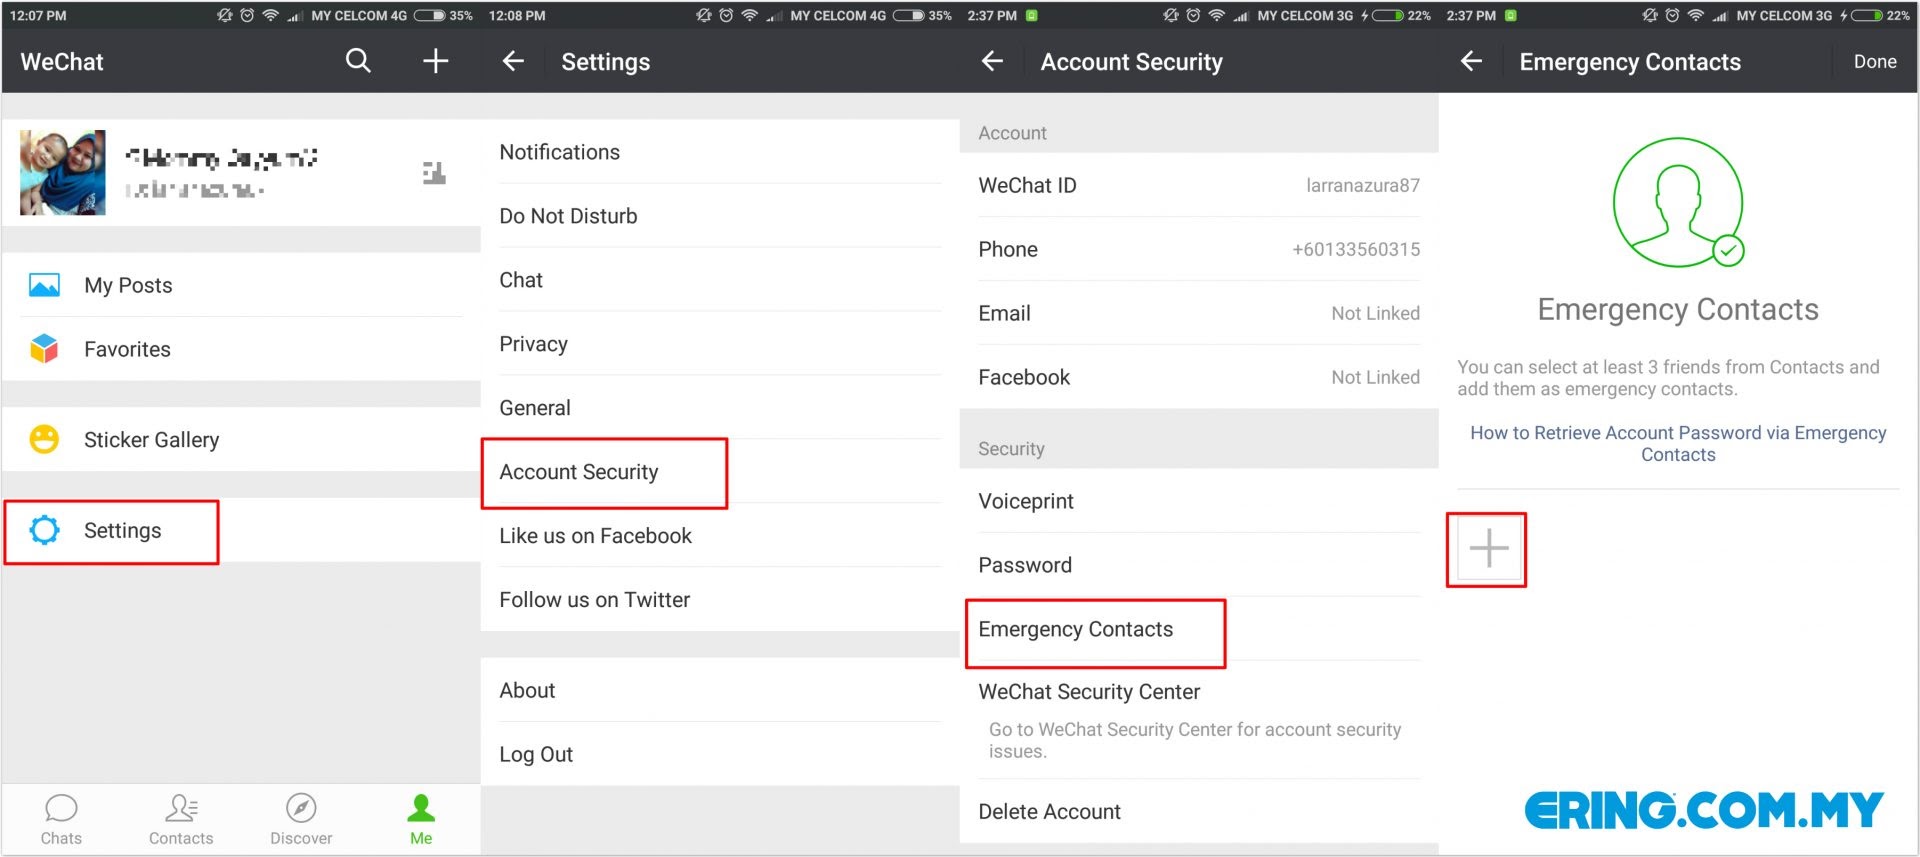Go back from Emergency Contacts screen
1920x857 pixels.
(1471, 61)
